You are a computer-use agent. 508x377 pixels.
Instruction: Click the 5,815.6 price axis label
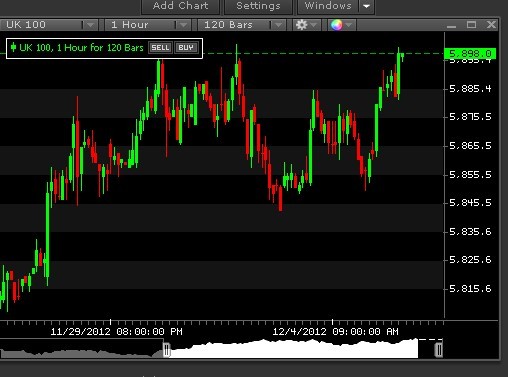coord(470,289)
